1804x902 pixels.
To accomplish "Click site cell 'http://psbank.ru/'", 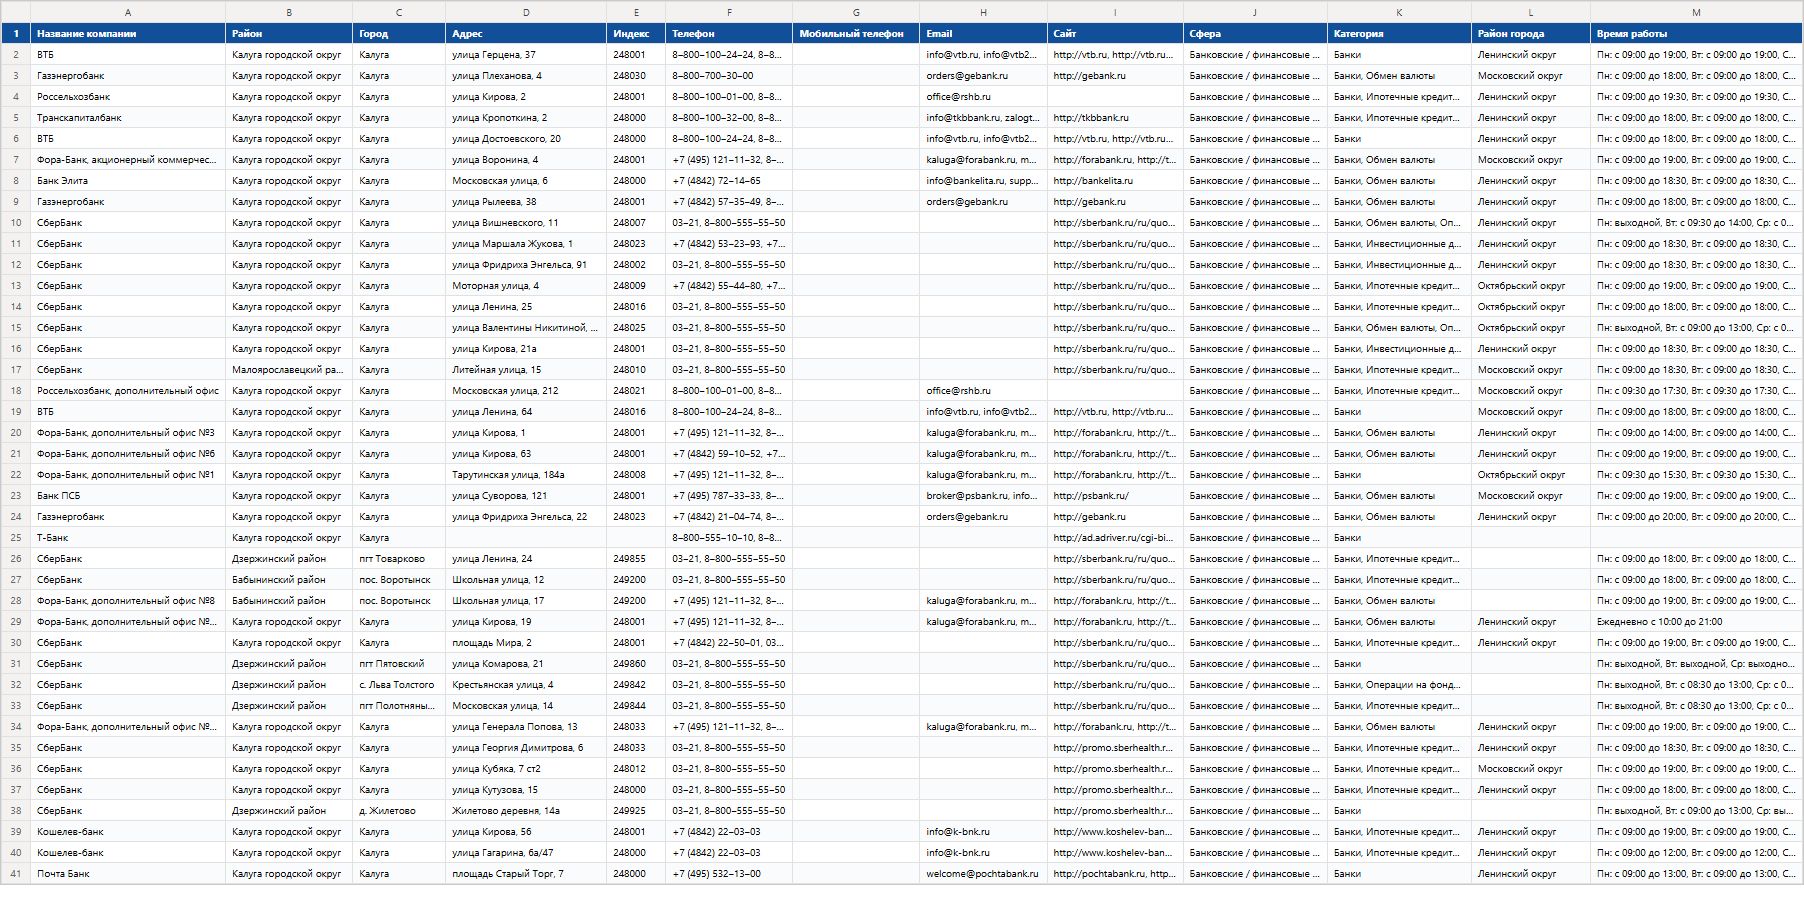I will (1115, 496).
